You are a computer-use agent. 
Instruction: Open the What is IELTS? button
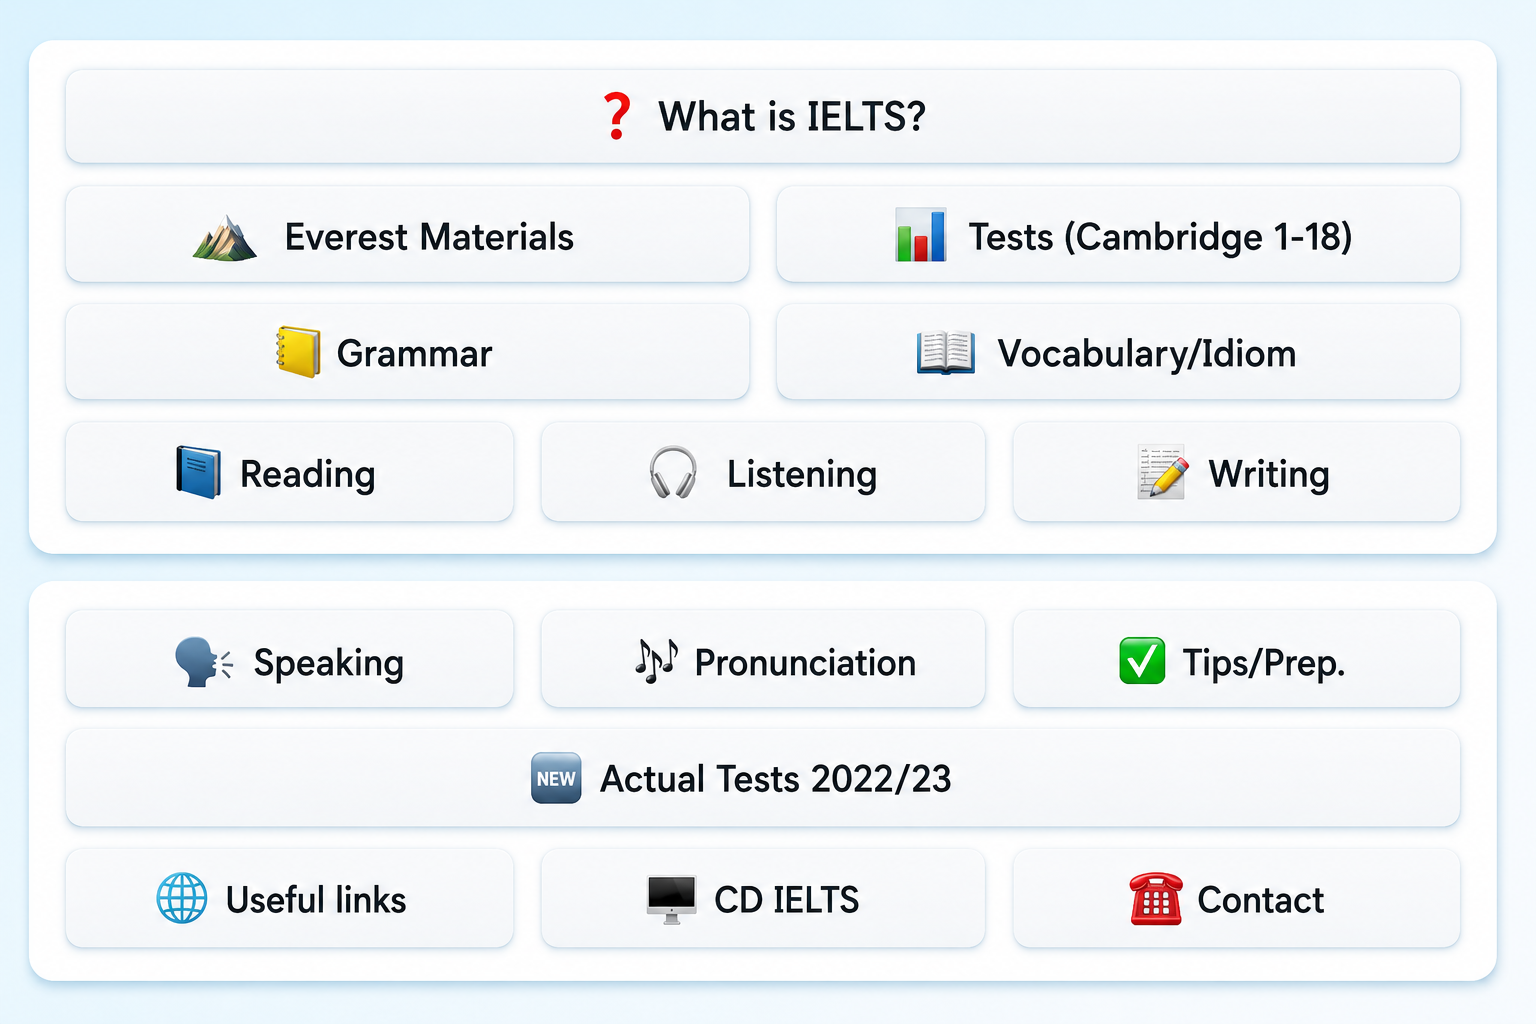click(x=763, y=116)
